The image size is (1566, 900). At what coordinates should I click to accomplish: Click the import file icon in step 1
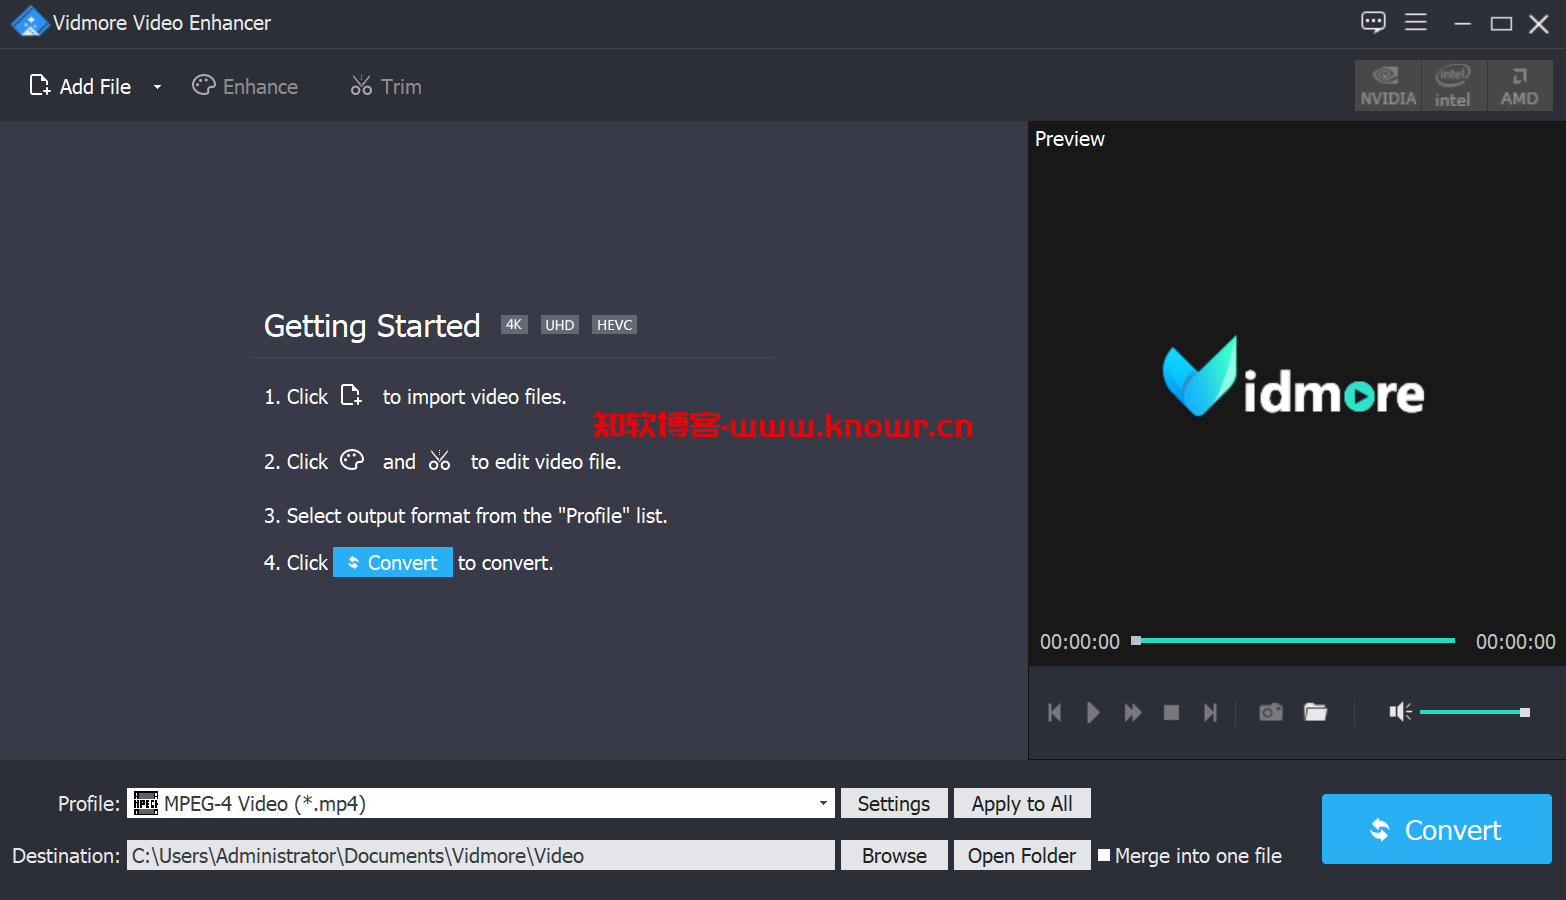point(351,396)
